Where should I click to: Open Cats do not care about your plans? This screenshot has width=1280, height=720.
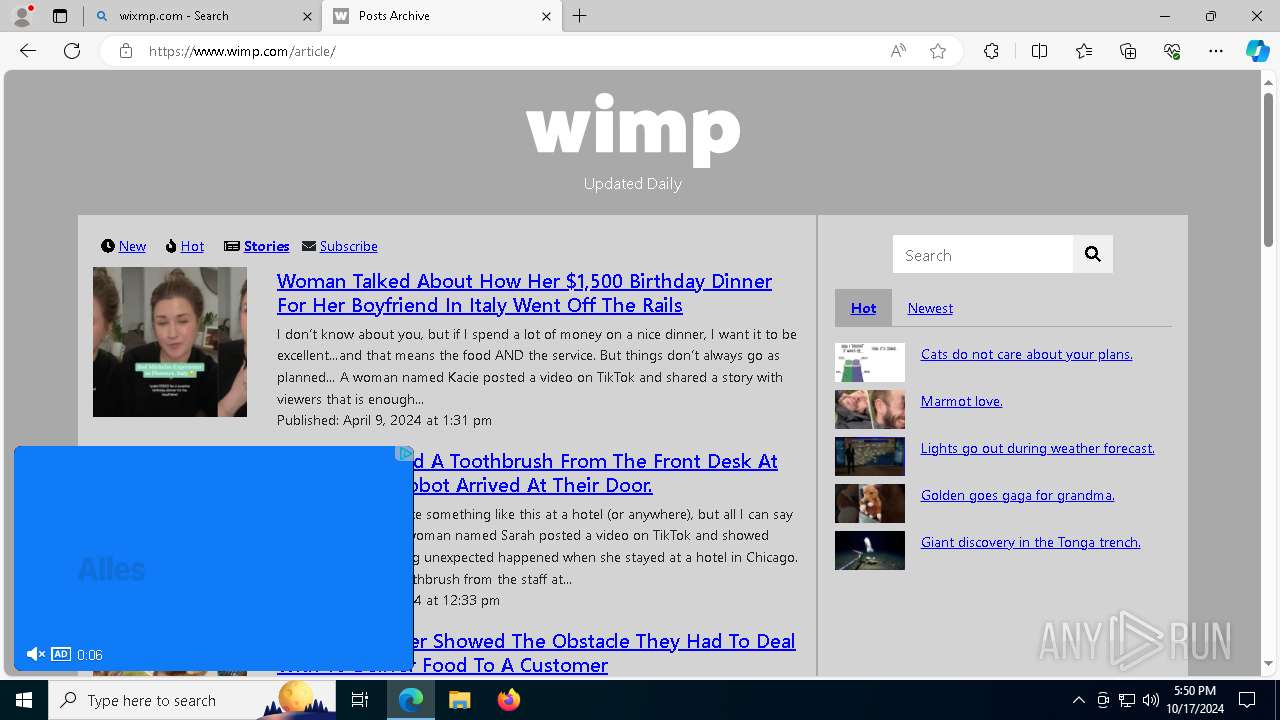coord(1026,354)
